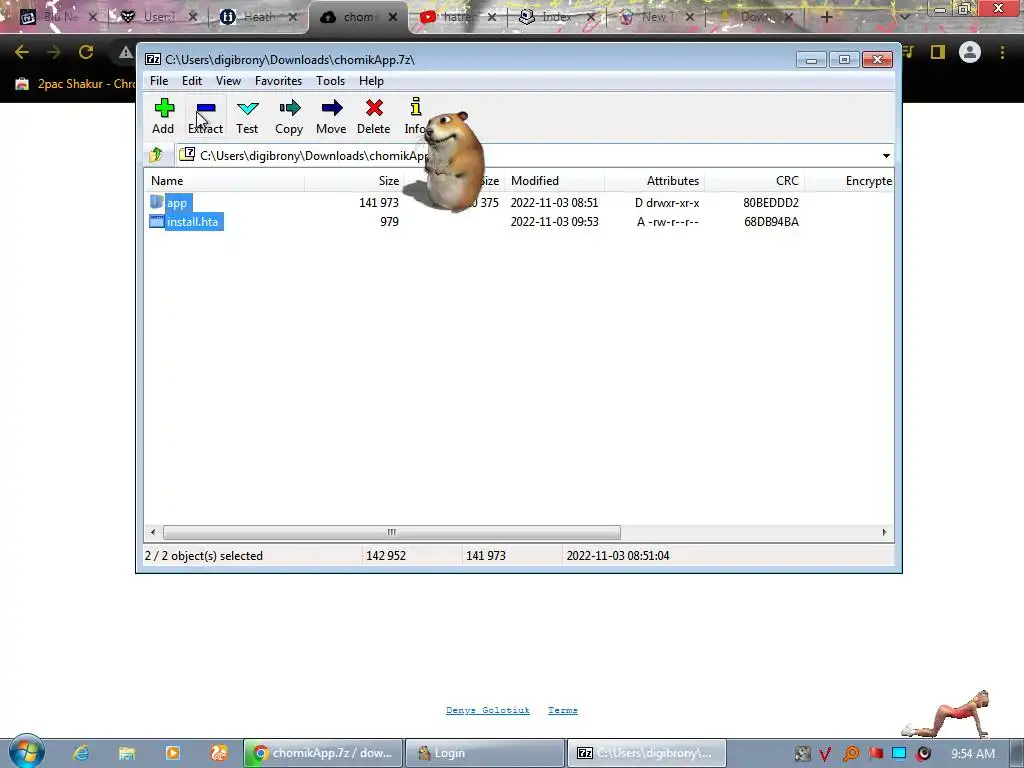Switch to the 'chom' browser tab
The height and width of the screenshot is (768, 1024).
click(x=358, y=17)
